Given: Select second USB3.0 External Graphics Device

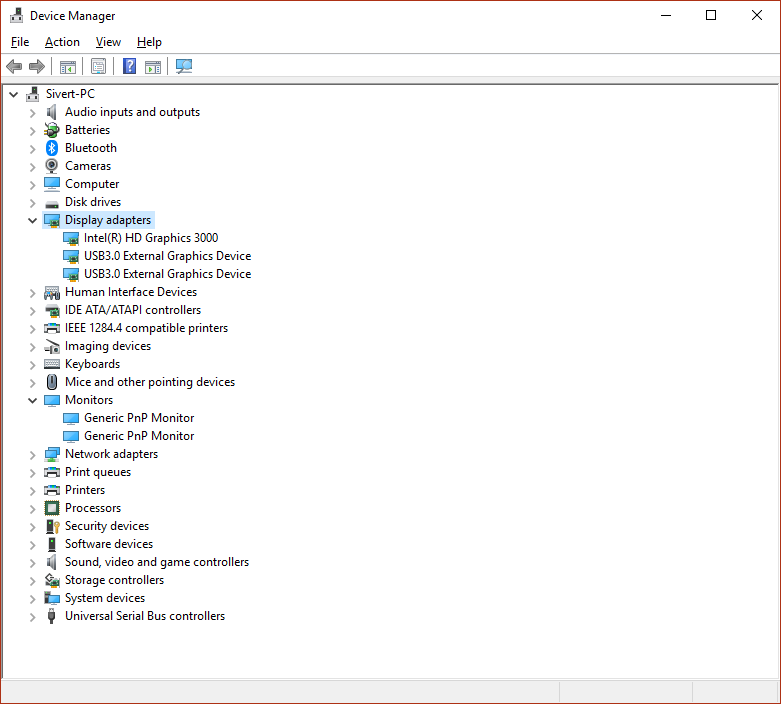Looking at the screenshot, I should point(167,274).
